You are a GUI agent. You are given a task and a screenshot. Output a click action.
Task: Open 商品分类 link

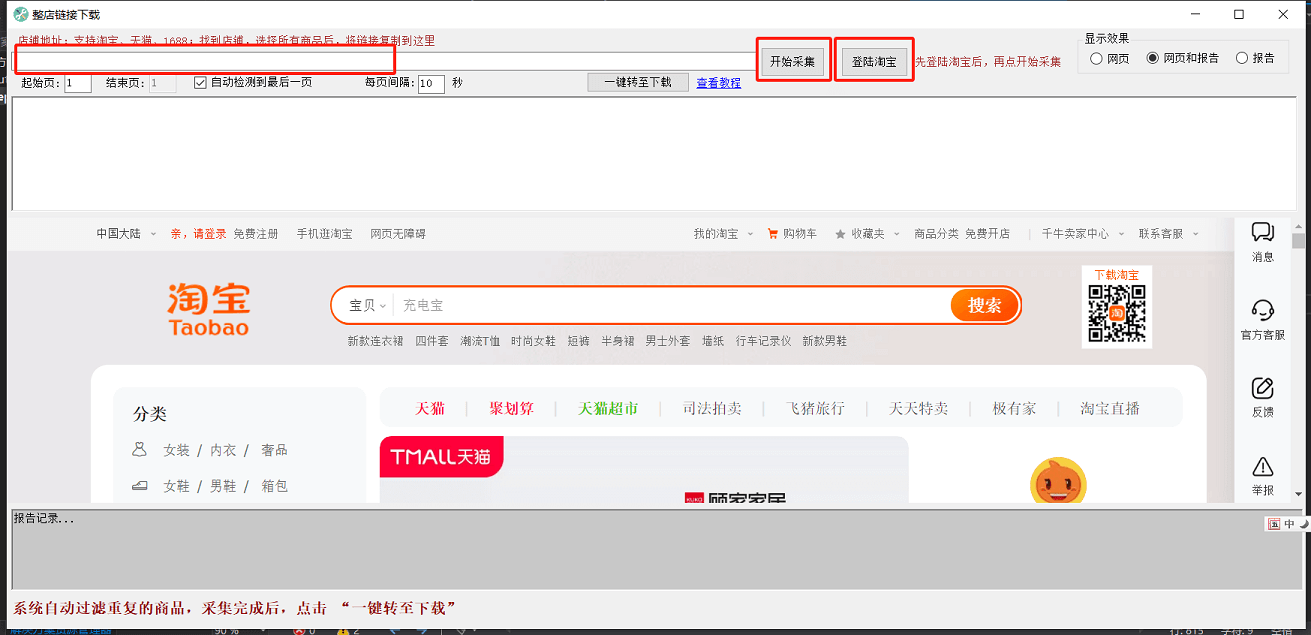tap(937, 233)
